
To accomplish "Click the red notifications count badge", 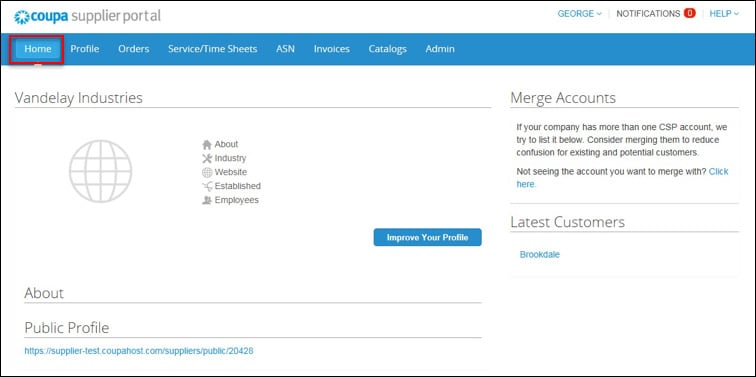I will pos(689,13).
